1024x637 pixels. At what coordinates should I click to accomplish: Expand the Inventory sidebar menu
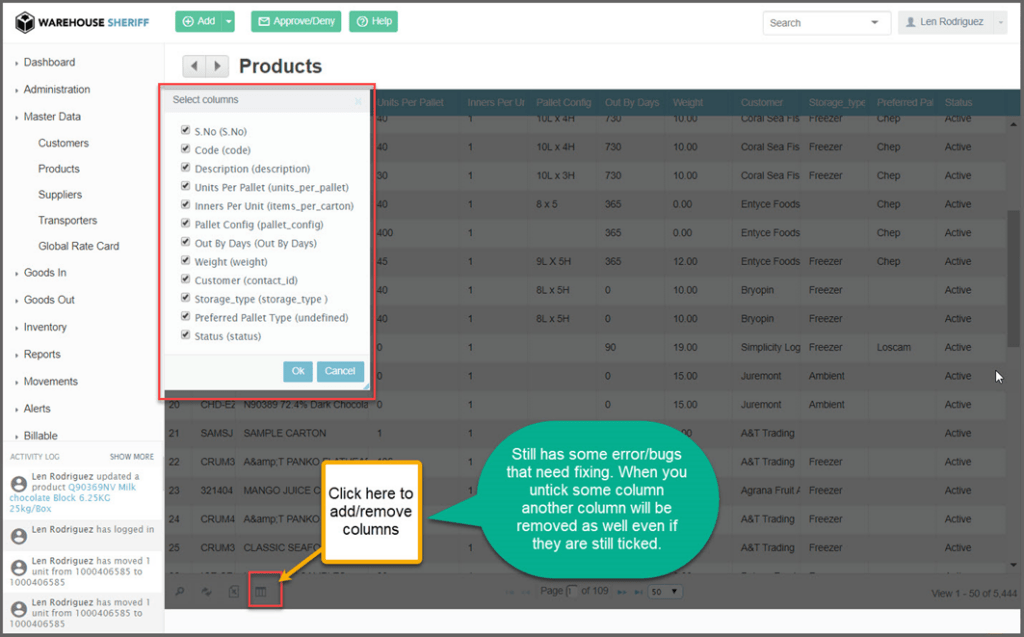(45, 327)
